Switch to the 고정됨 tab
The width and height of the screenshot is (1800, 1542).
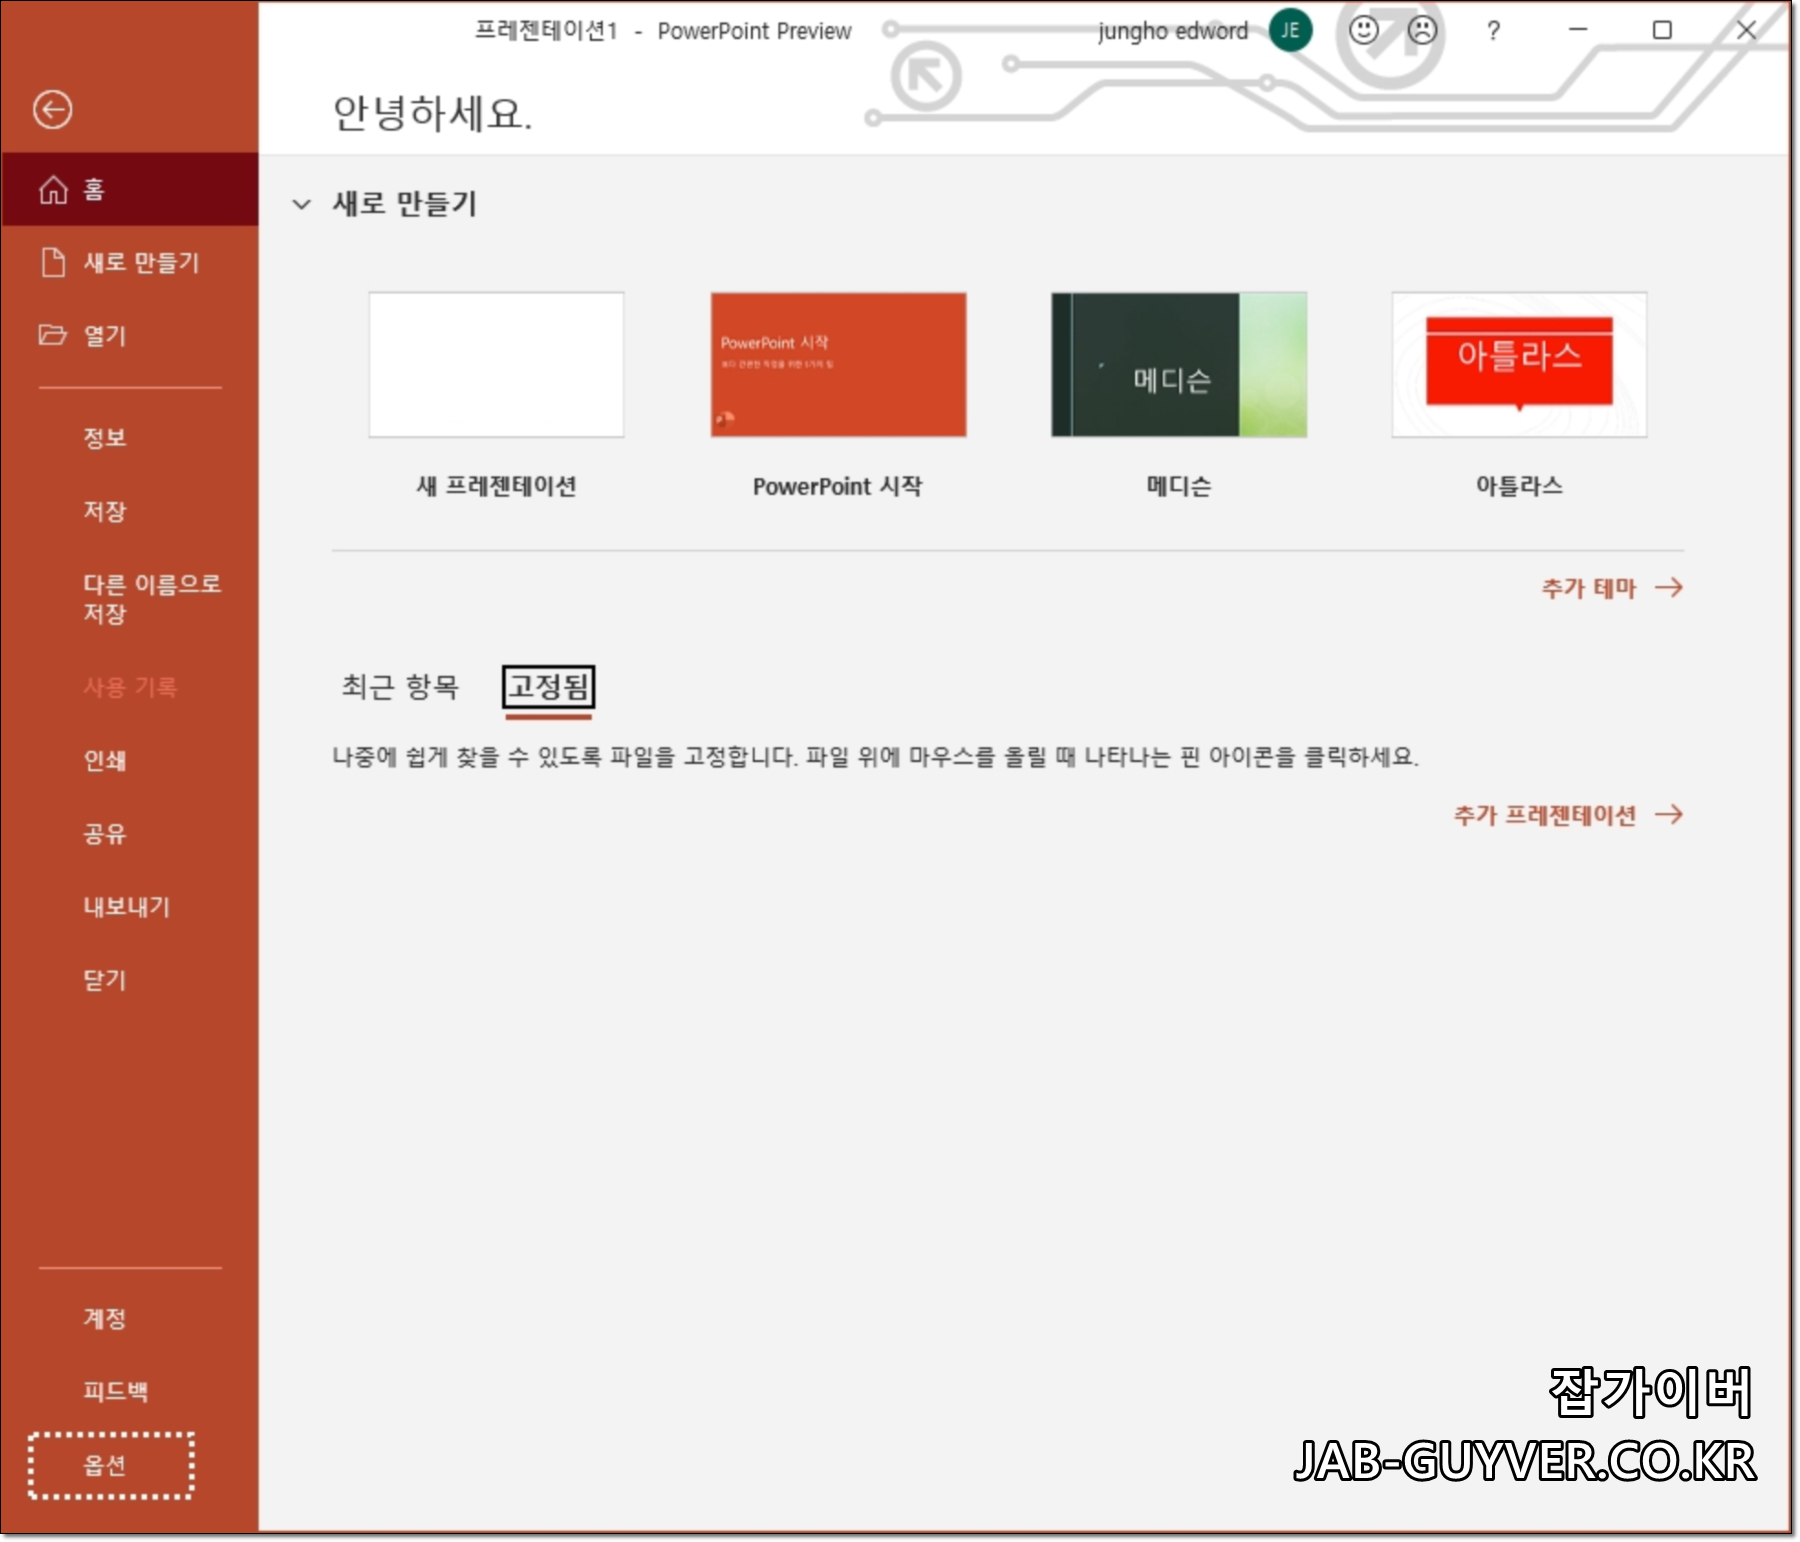click(549, 687)
